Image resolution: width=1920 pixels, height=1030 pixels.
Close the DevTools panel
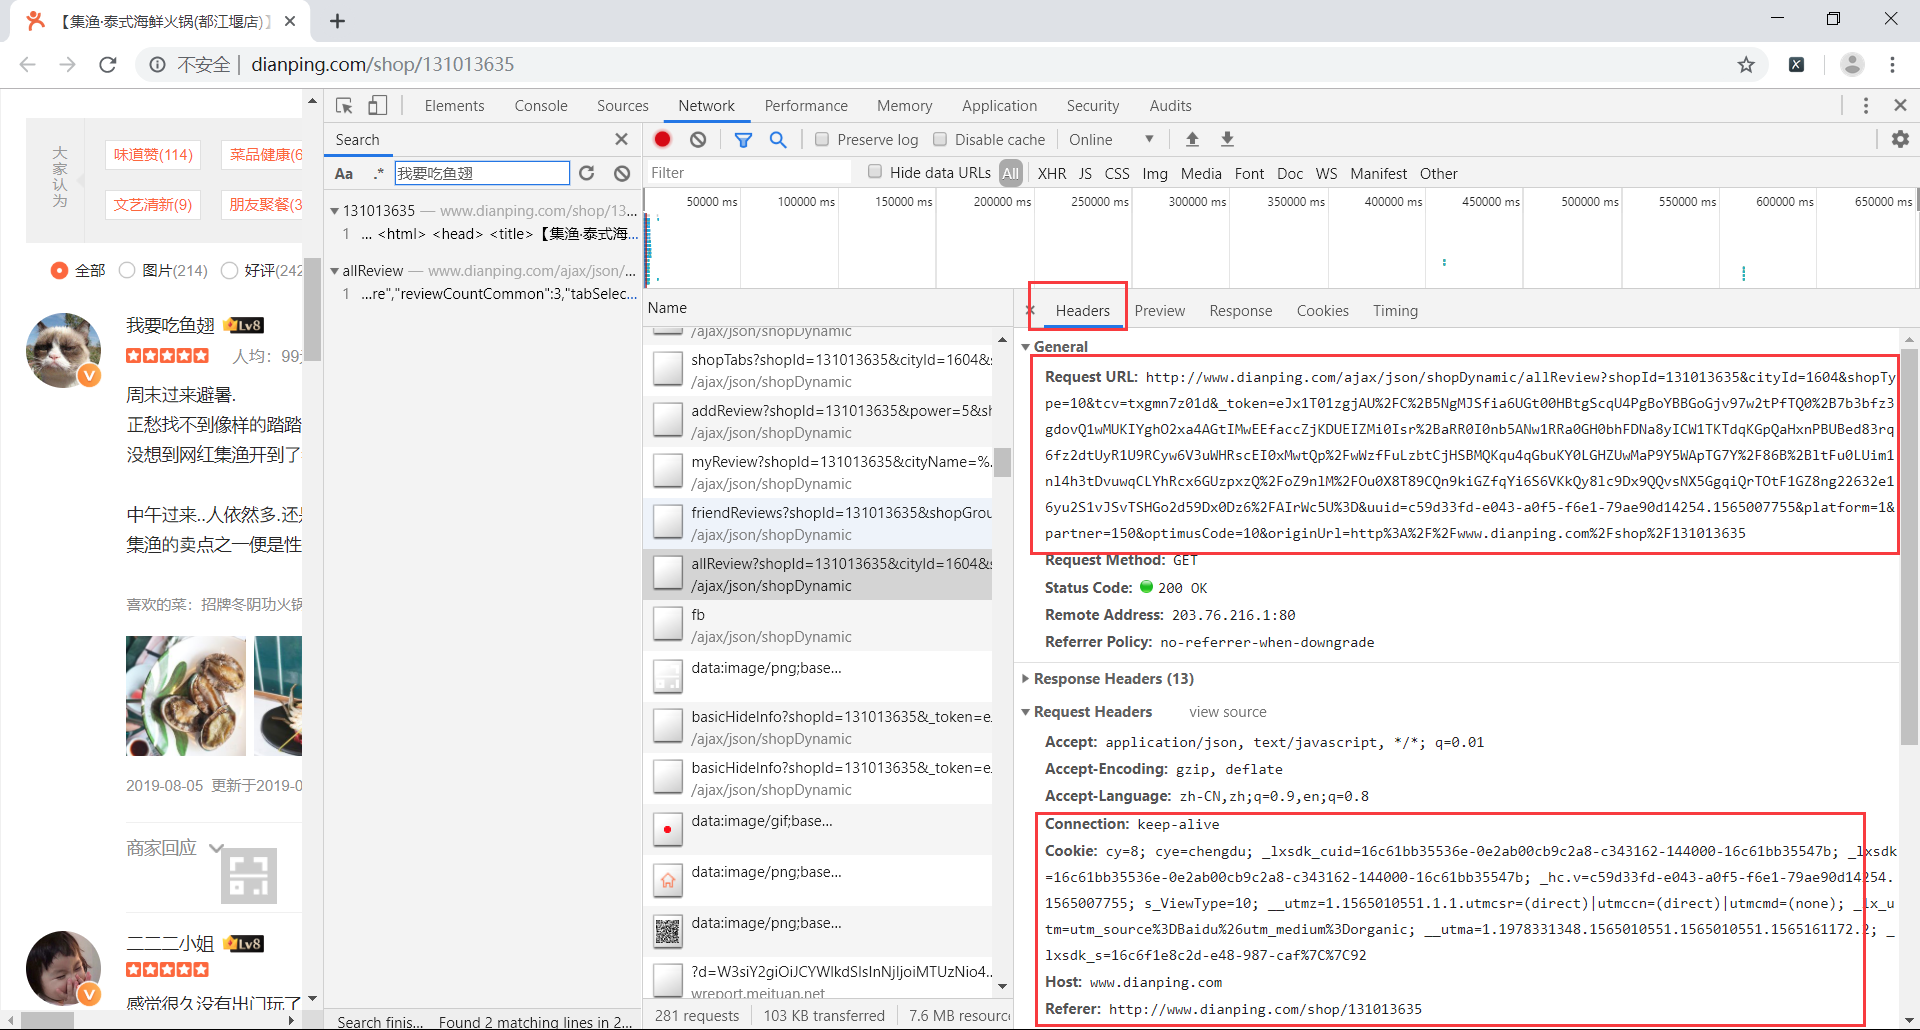pos(1900,105)
